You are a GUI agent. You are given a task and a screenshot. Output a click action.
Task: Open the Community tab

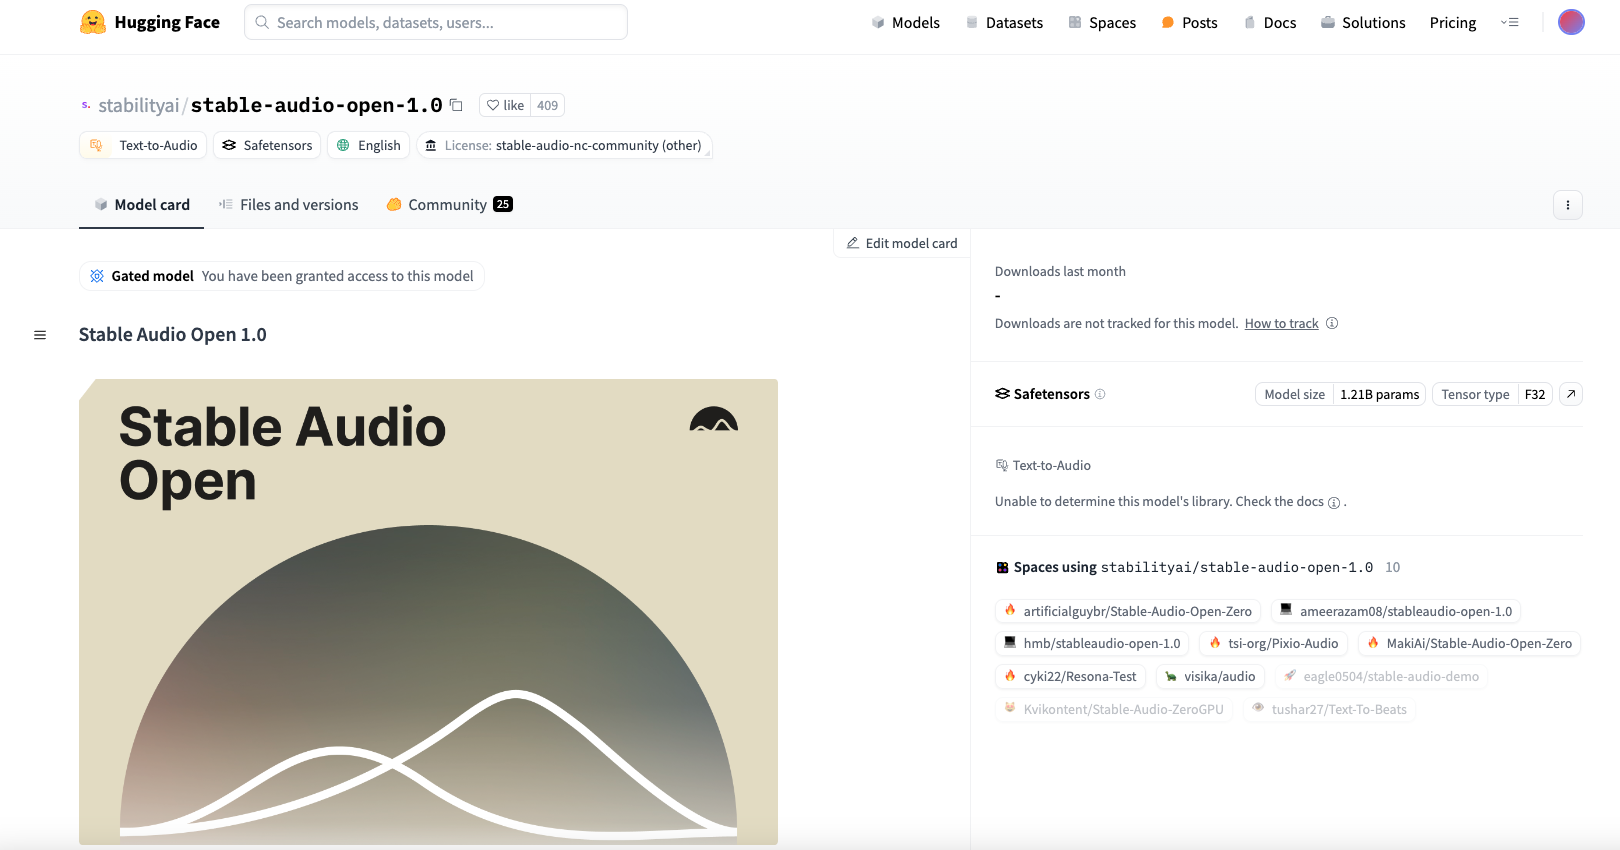coord(449,205)
